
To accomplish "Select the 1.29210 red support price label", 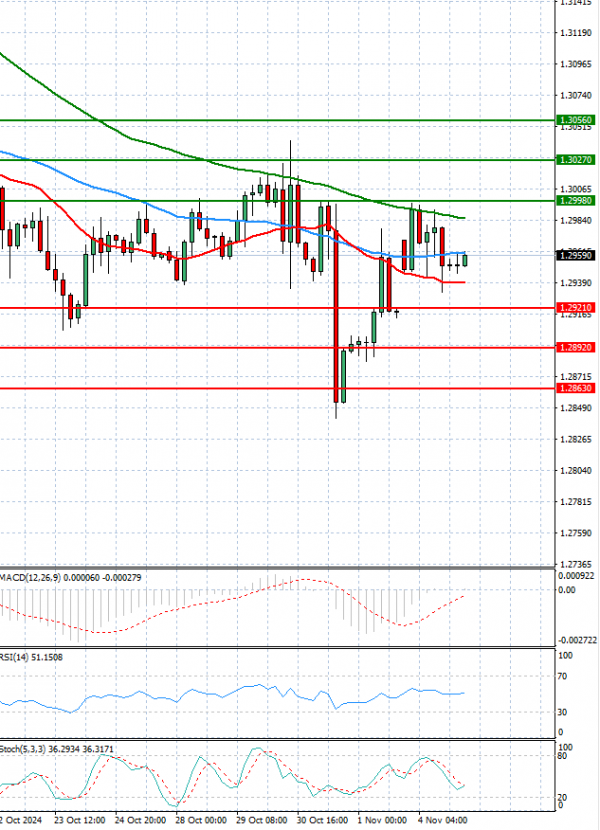I will [x=575, y=309].
